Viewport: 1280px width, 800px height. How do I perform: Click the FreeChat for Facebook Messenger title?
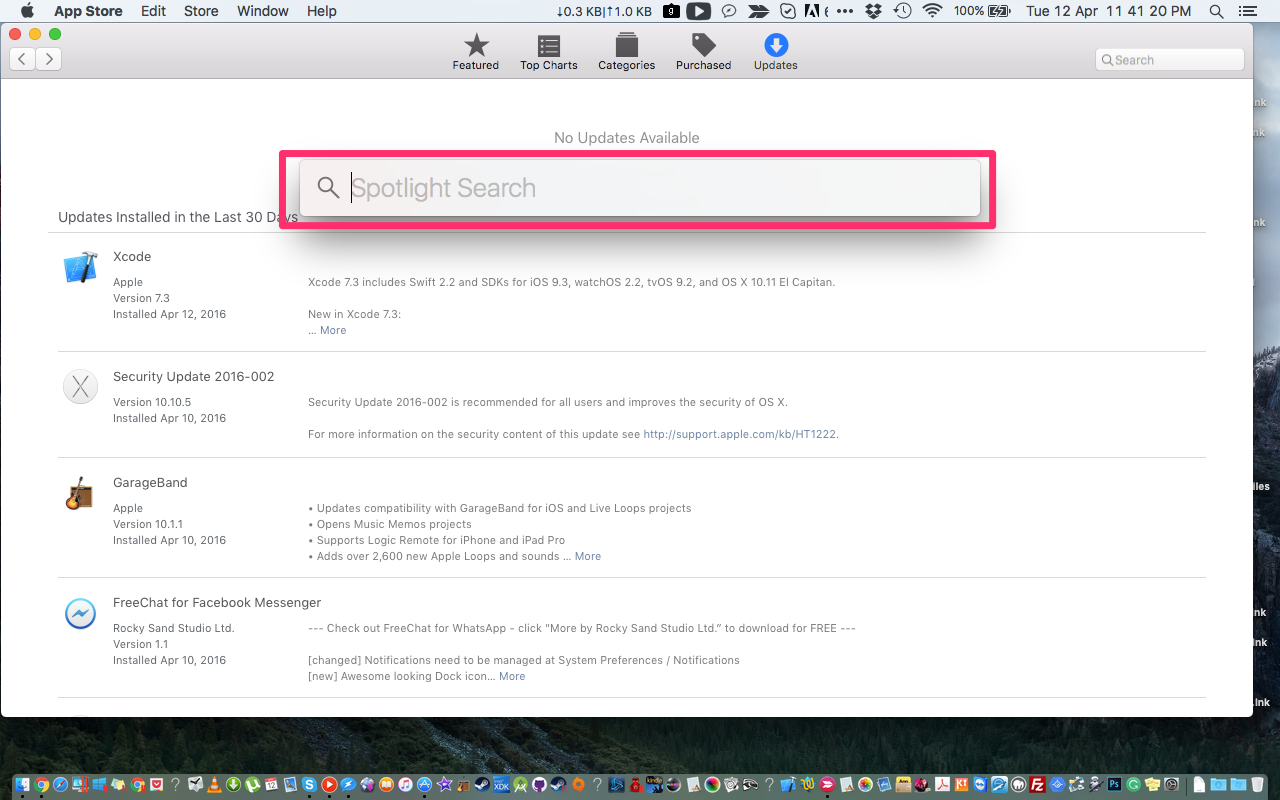pos(217,603)
